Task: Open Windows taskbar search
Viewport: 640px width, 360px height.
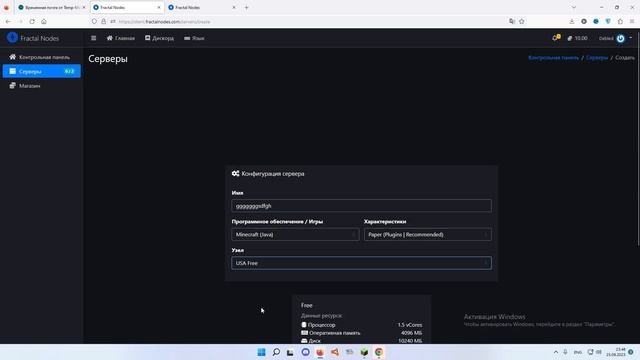Action: (x=276, y=352)
